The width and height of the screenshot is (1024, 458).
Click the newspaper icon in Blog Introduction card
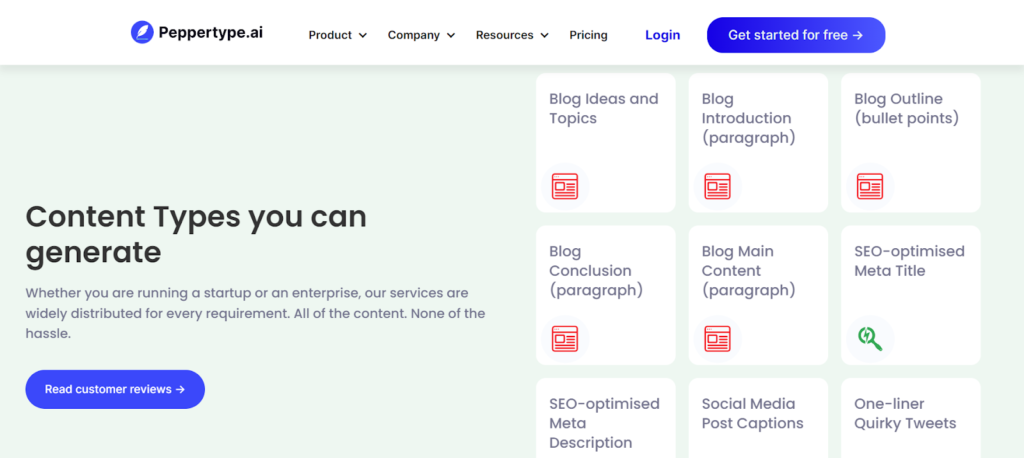pyautogui.click(x=717, y=186)
